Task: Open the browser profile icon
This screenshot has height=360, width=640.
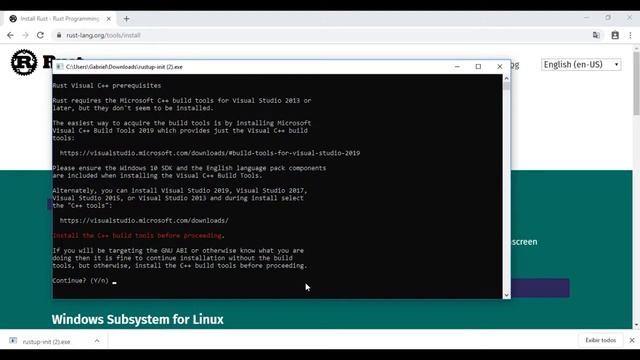Action: coord(615,36)
